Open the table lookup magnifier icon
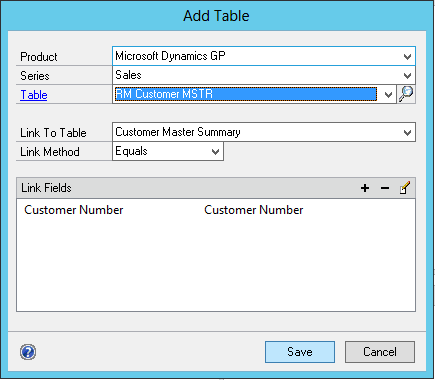The height and width of the screenshot is (380, 435). 406,94
